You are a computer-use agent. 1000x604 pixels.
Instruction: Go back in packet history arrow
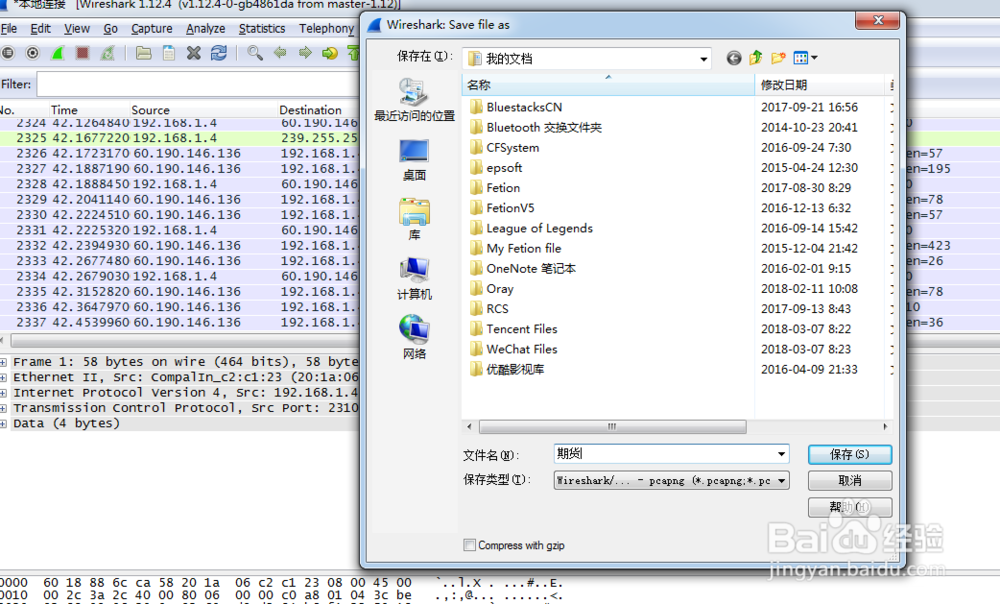point(279,53)
